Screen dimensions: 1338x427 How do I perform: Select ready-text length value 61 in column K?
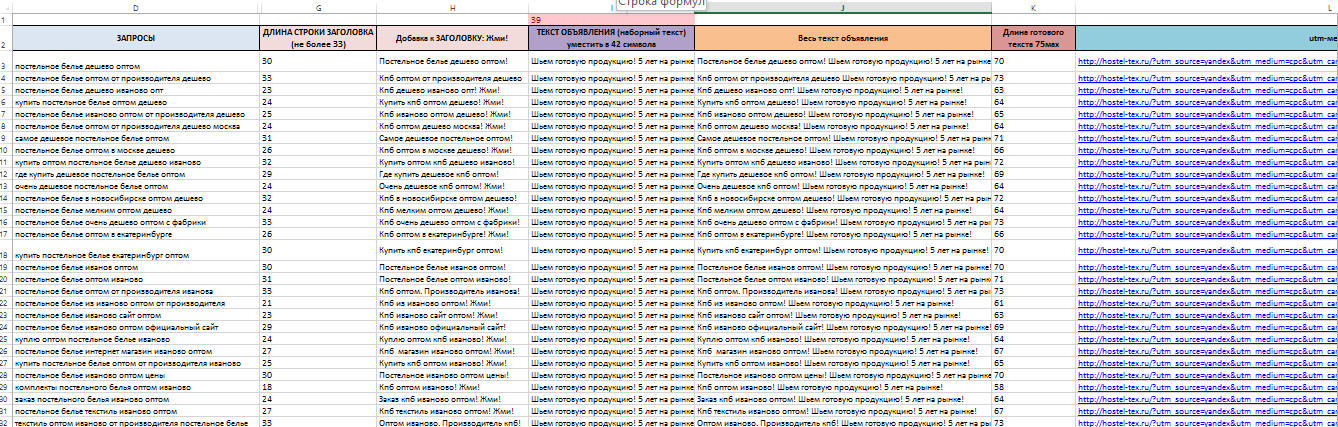(1033, 302)
